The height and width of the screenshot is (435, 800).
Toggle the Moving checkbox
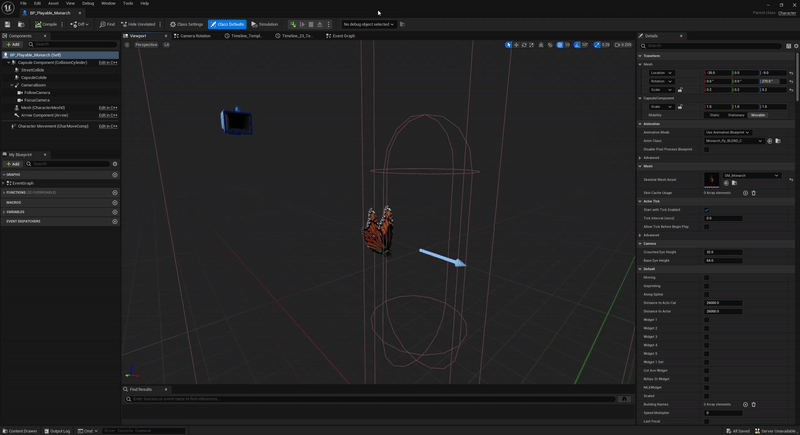[x=707, y=277]
